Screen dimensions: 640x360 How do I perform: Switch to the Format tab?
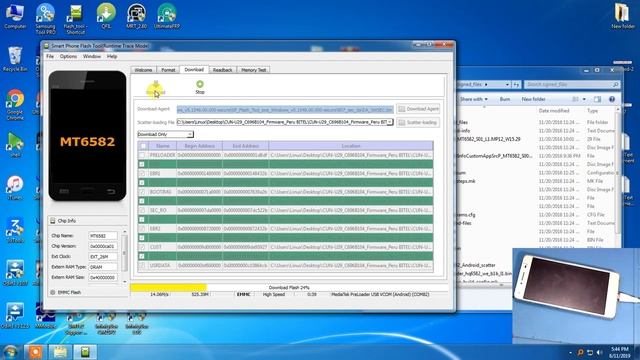point(168,70)
